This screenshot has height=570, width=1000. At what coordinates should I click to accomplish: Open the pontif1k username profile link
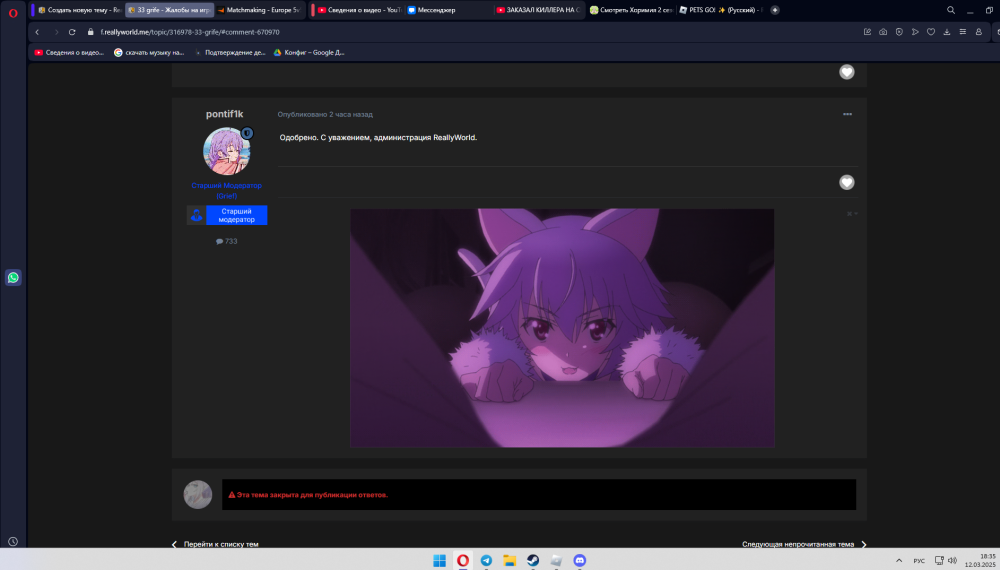[224, 114]
